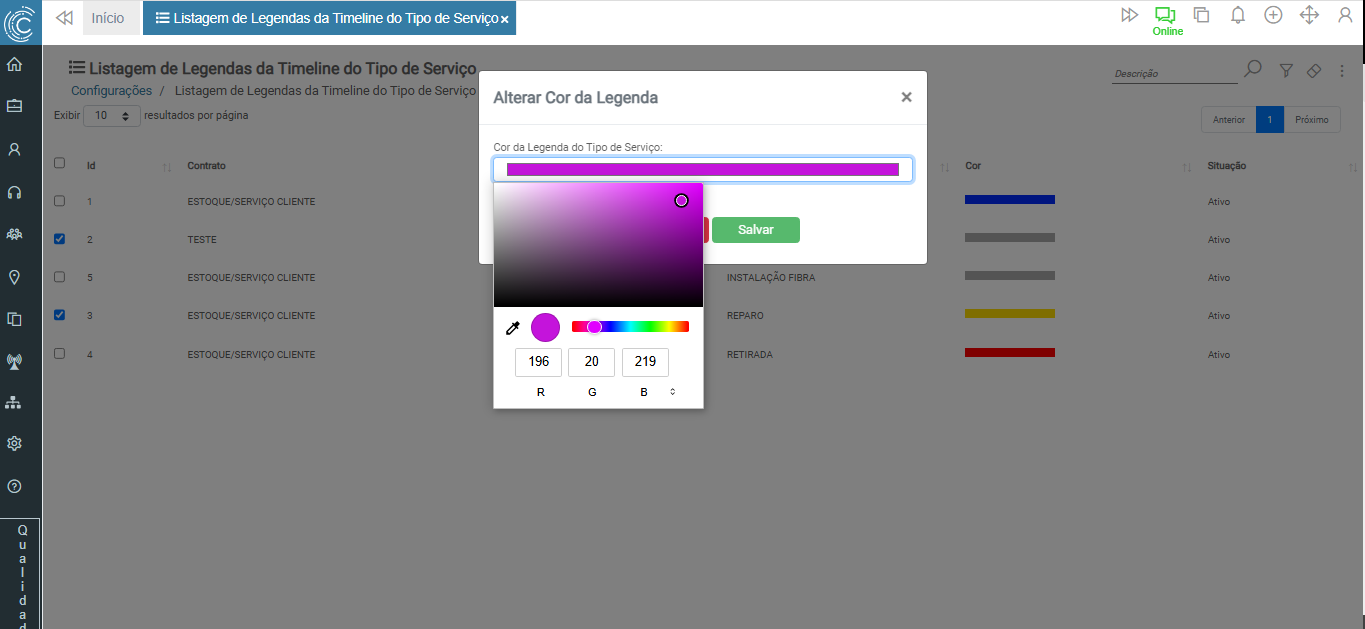Uncheck the checkbox for row TESTE
The width and height of the screenshot is (1365, 629).
pyautogui.click(x=59, y=239)
